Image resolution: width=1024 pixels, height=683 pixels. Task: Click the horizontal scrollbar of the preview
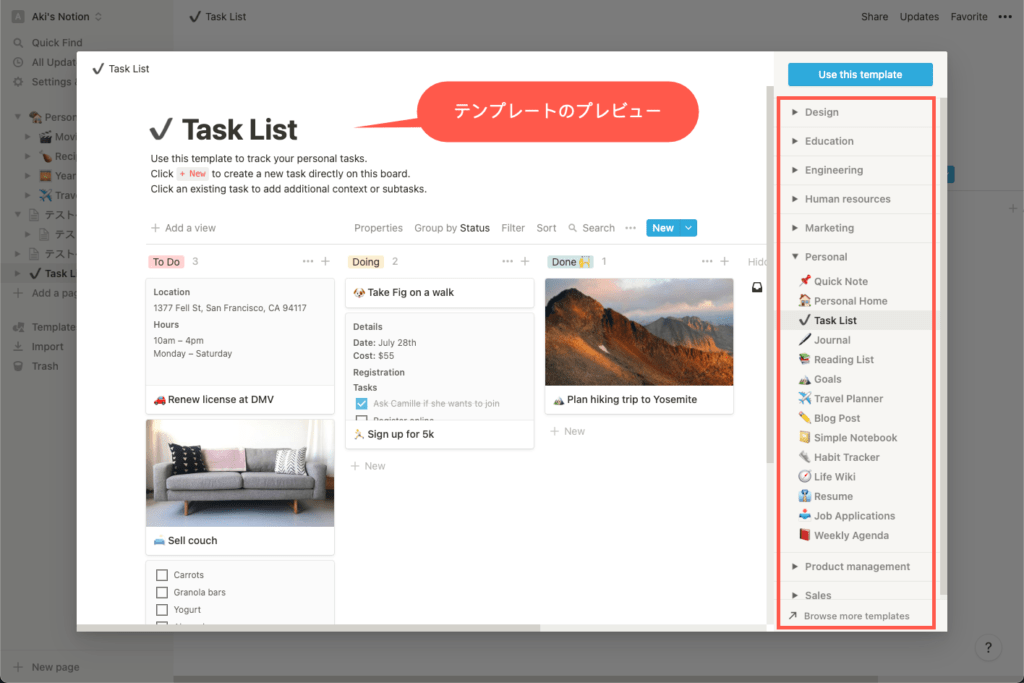tap(308, 627)
